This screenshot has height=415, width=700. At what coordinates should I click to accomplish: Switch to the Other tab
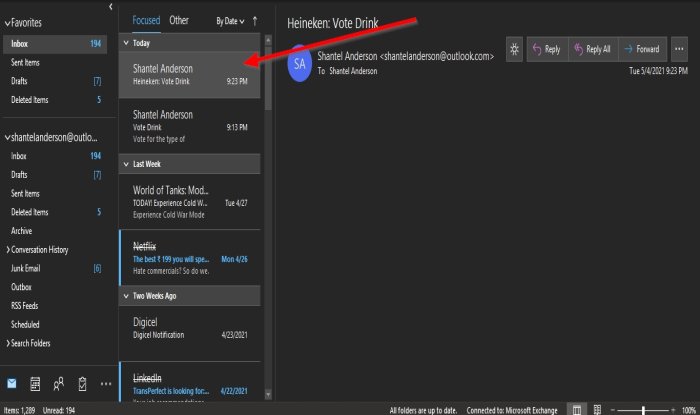pos(179,21)
